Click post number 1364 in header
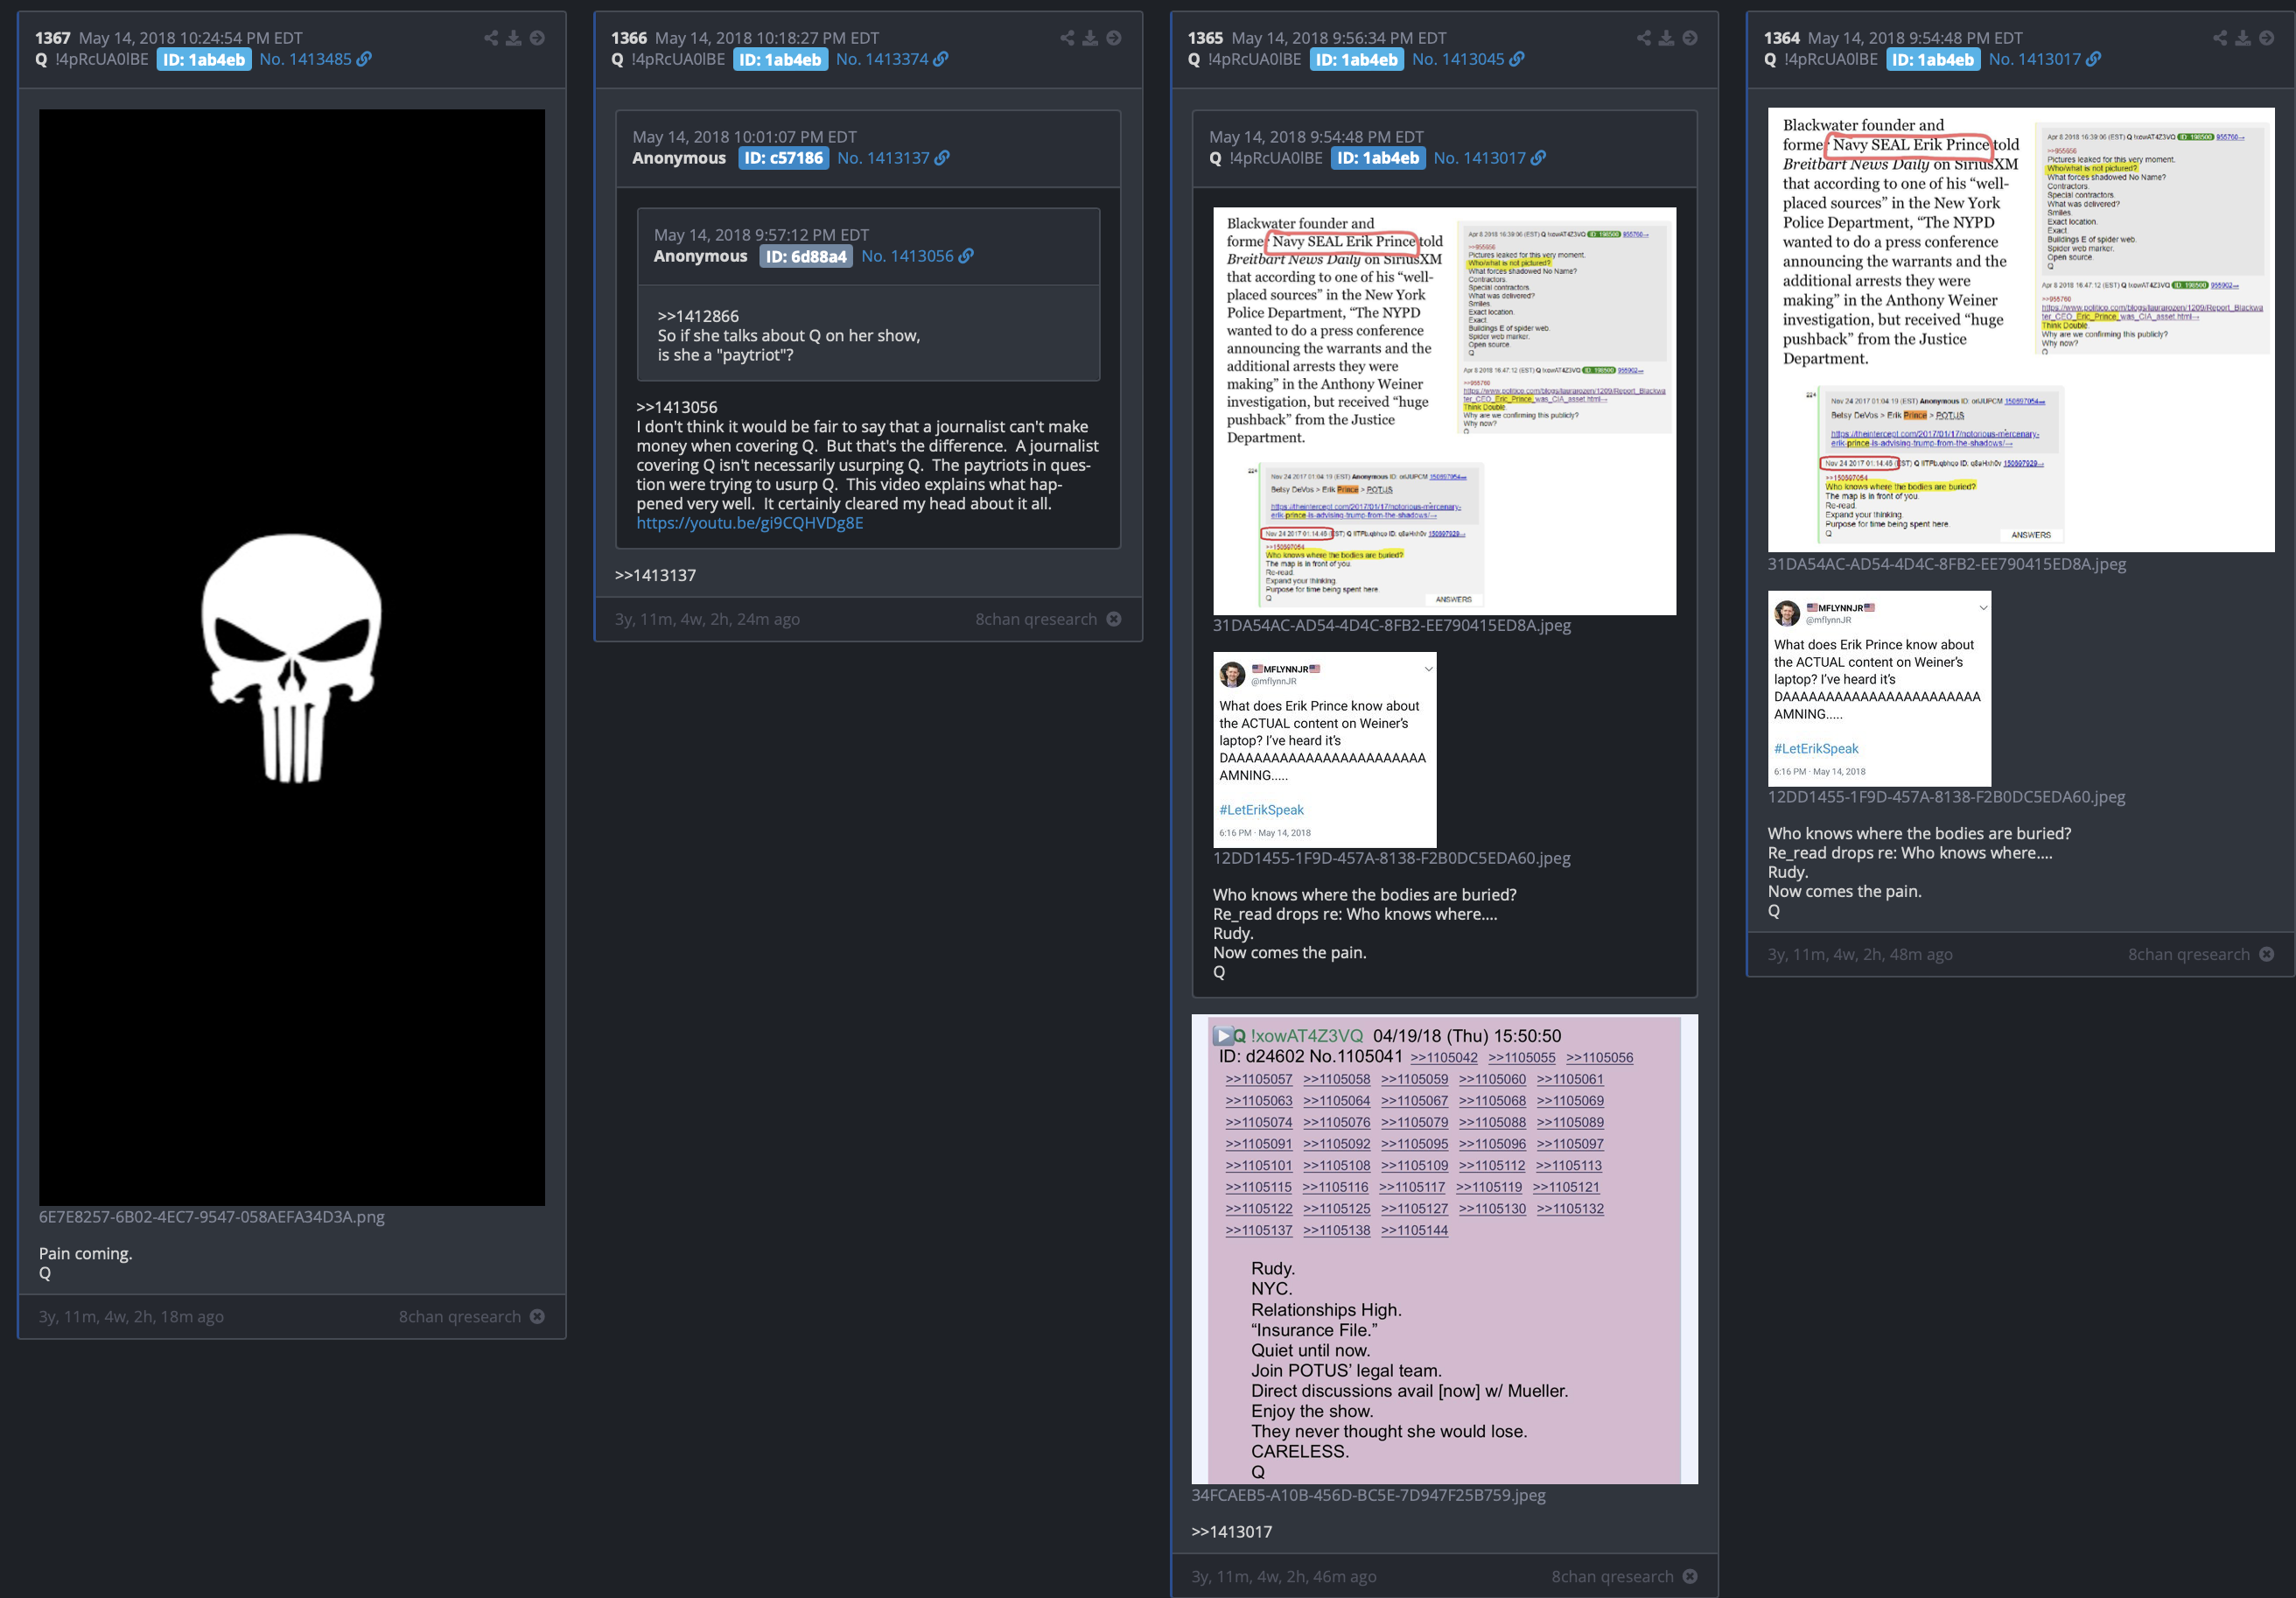Screen dimensions: 2296x1598 coord(1782,38)
